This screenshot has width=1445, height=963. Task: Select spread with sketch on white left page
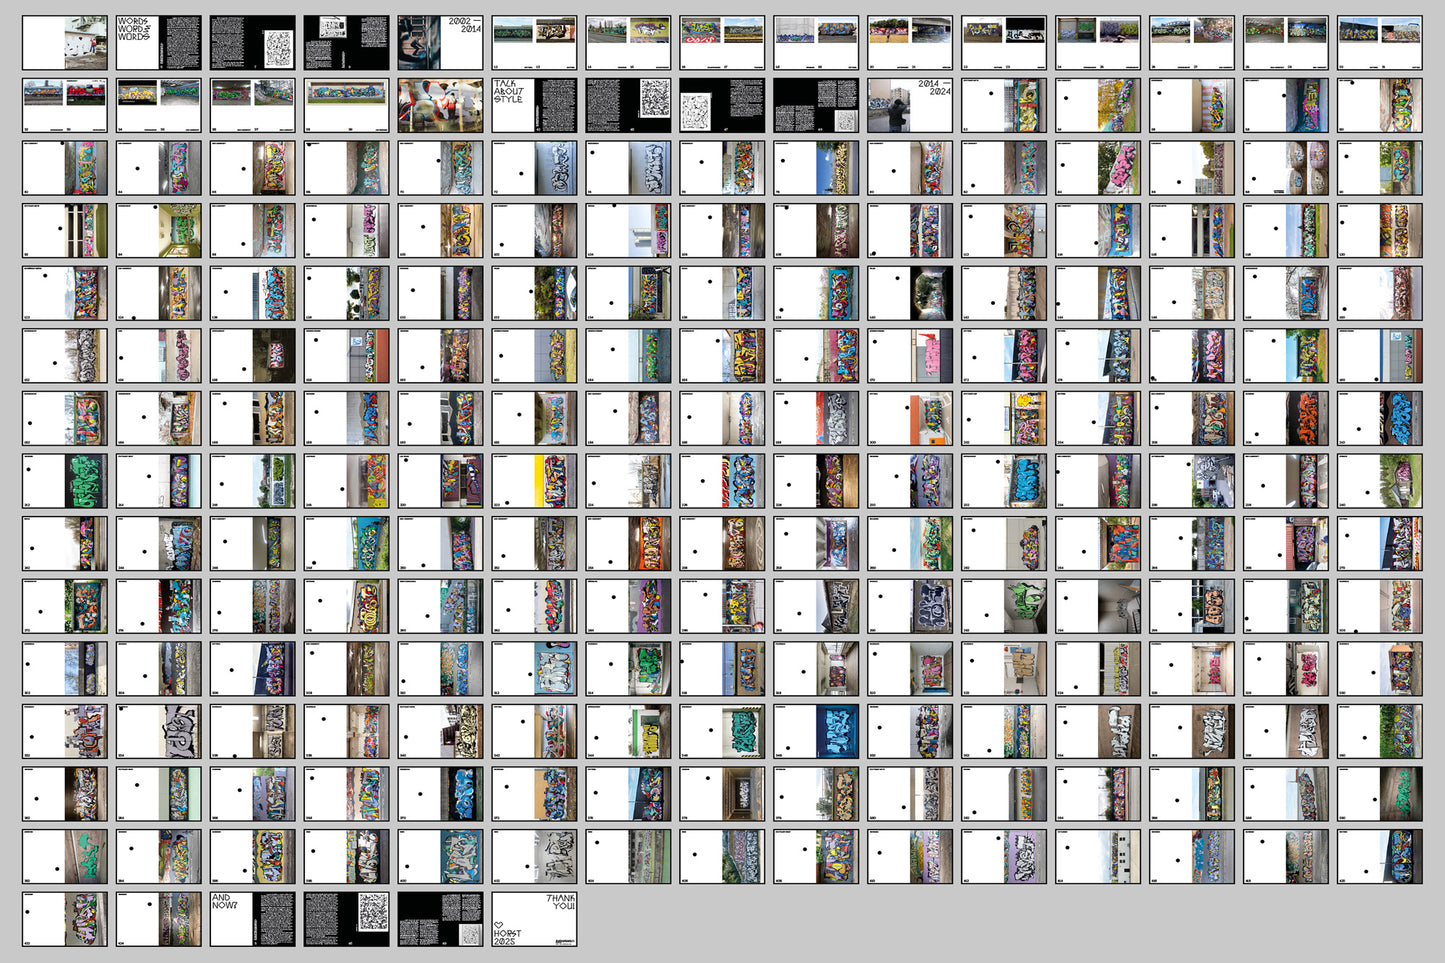[722, 106]
